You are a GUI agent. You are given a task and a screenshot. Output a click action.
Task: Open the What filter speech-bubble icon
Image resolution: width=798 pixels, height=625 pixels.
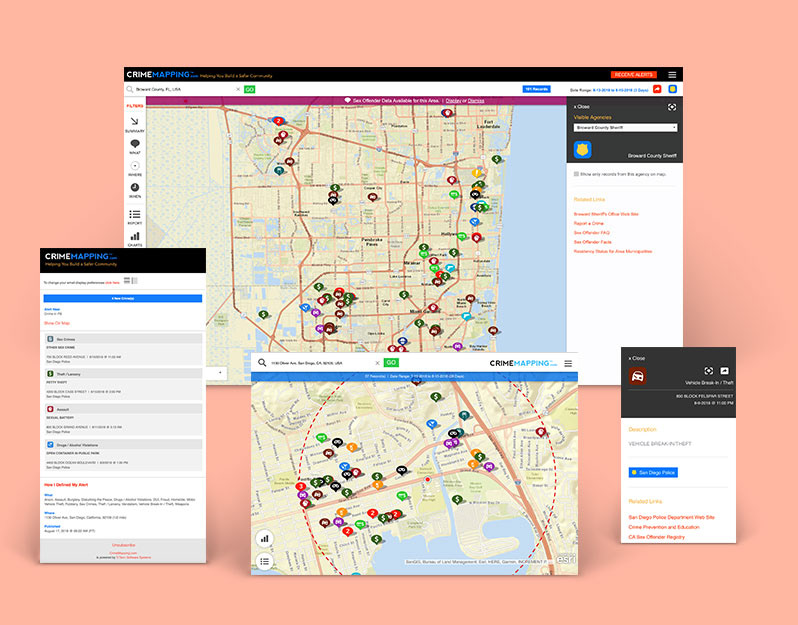coord(135,144)
